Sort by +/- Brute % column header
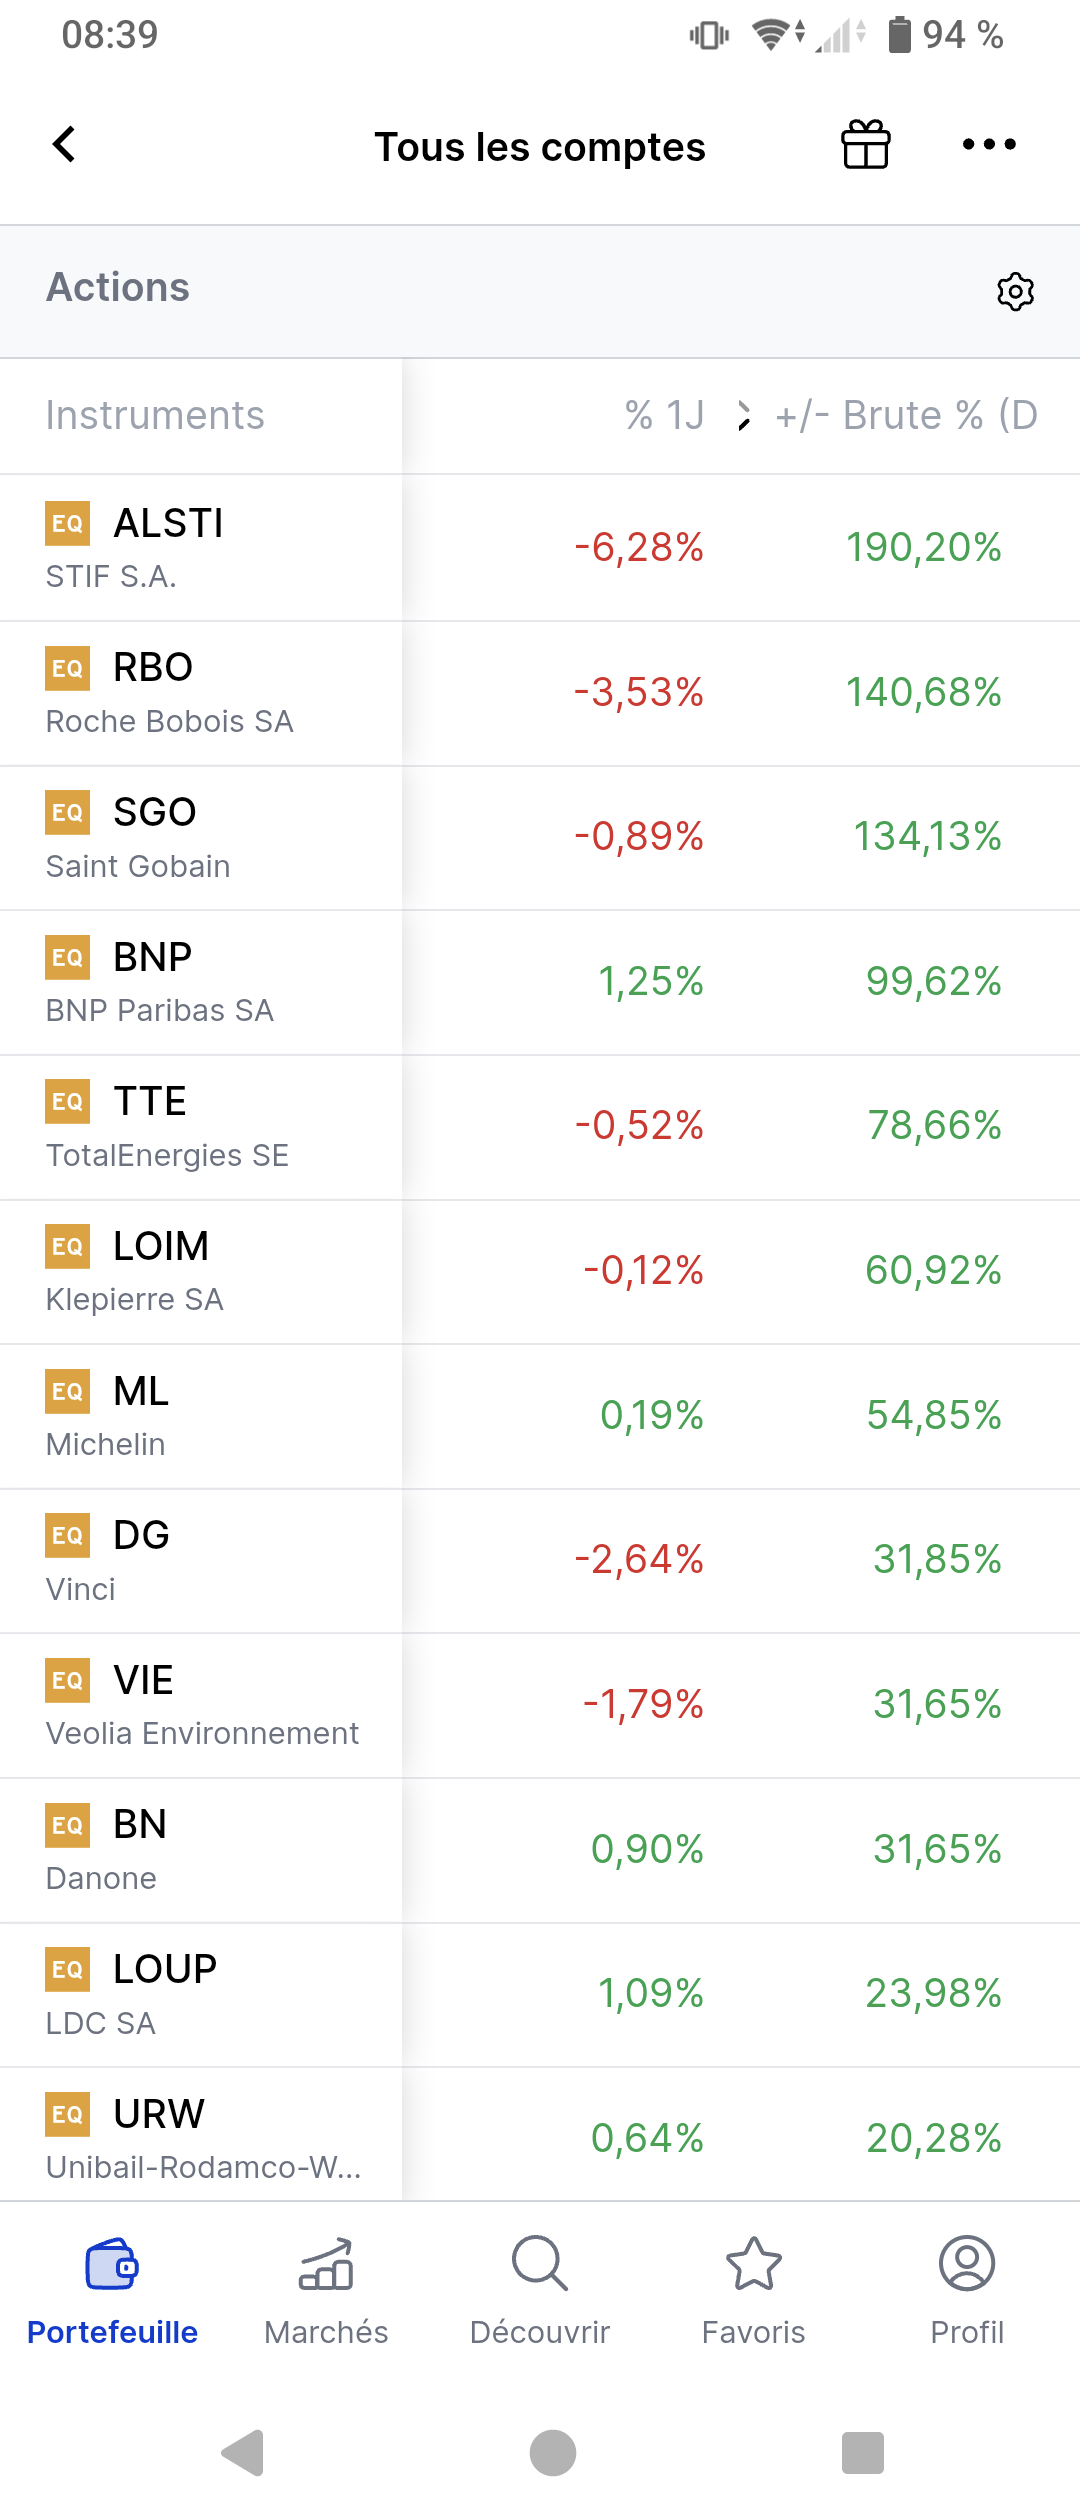The height and width of the screenshot is (2520, 1080). click(x=905, y=415)
